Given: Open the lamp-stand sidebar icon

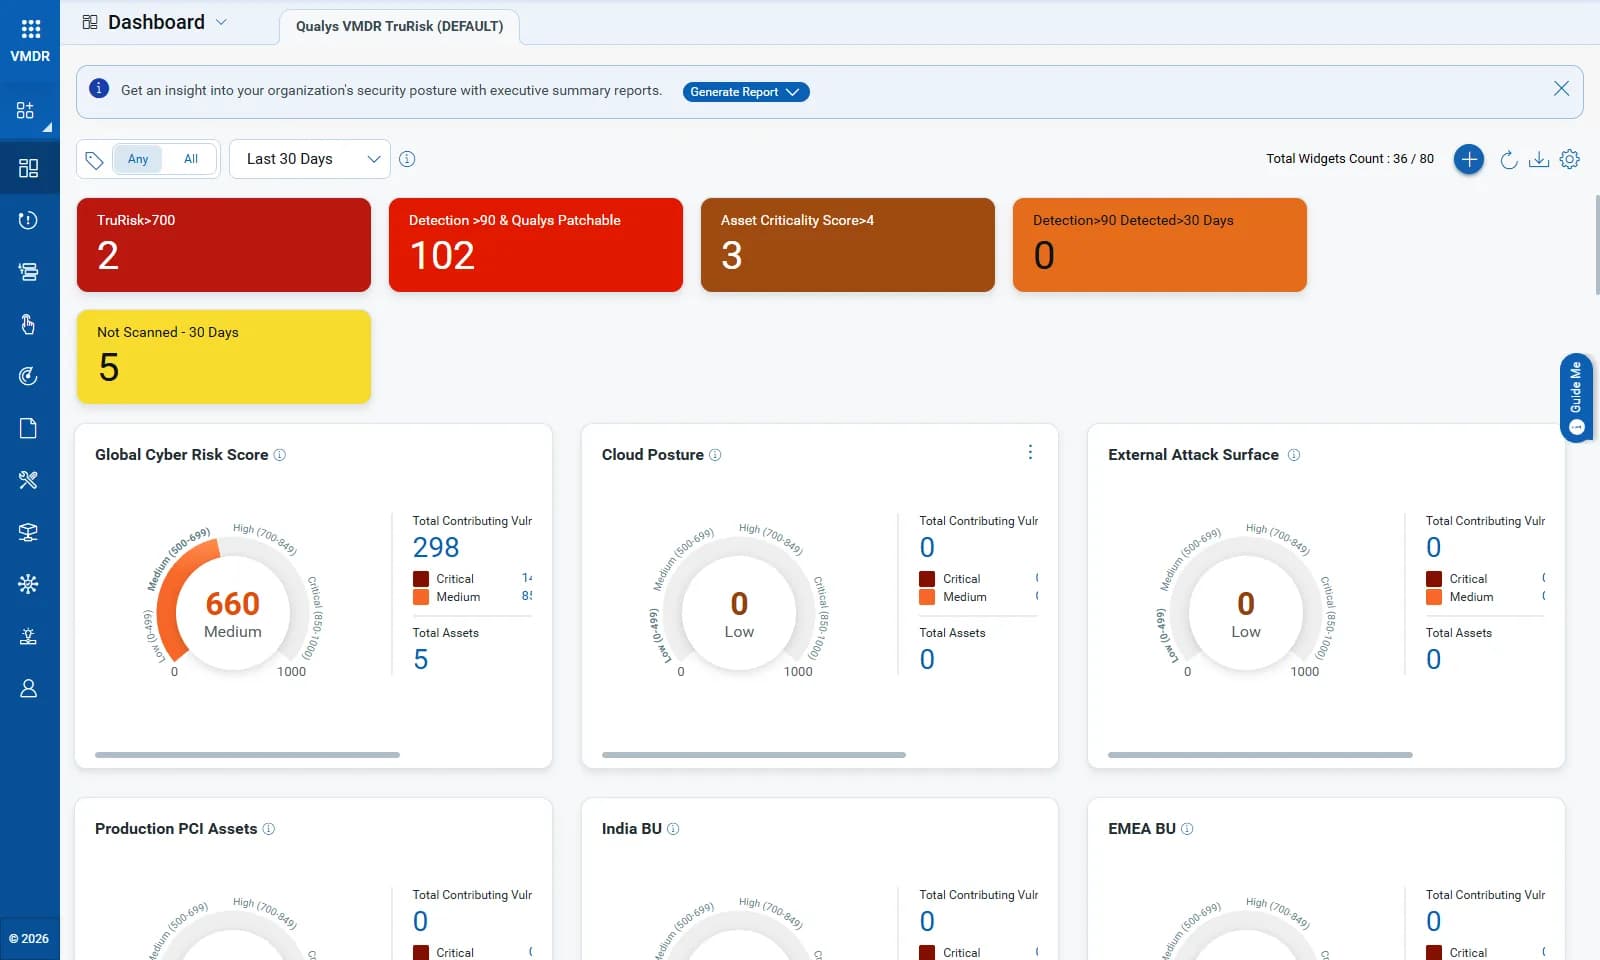Looking at the screenshot, I should [x=28, y=636].
